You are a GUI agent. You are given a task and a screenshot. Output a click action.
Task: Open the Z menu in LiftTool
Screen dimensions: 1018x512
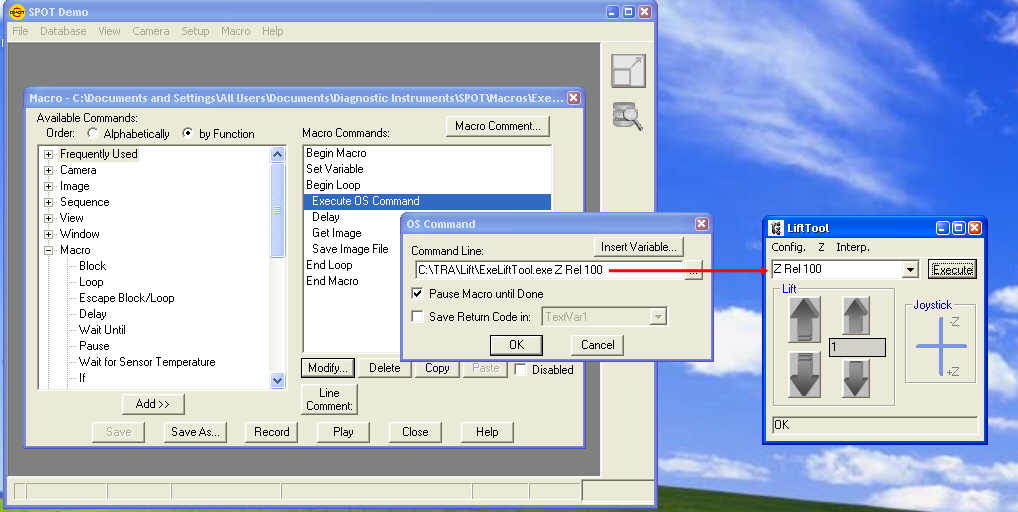tap(821, 247)
